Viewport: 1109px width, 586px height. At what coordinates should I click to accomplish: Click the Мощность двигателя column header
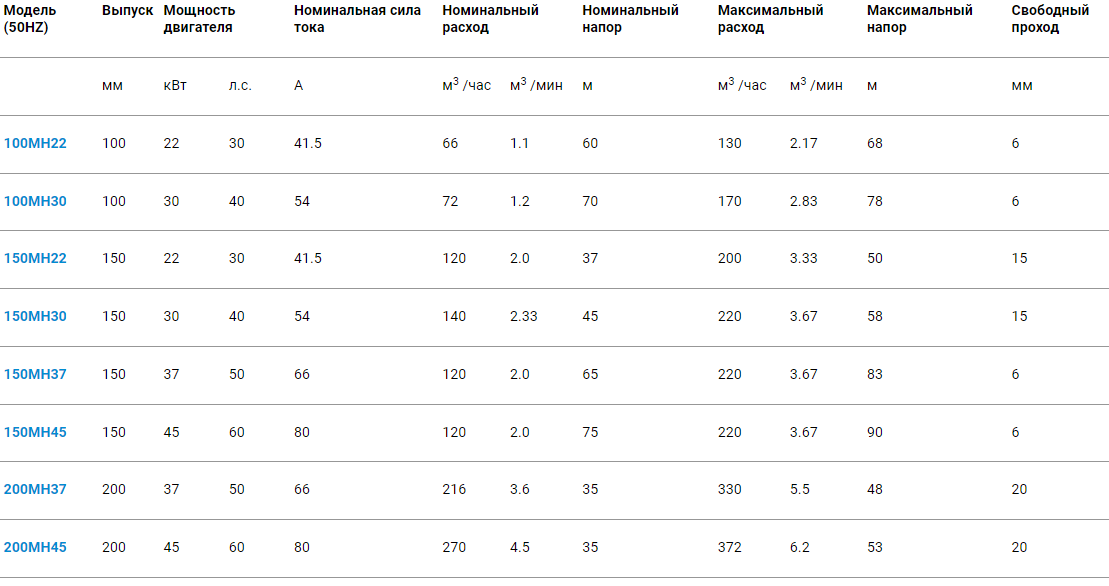(199, 19)
